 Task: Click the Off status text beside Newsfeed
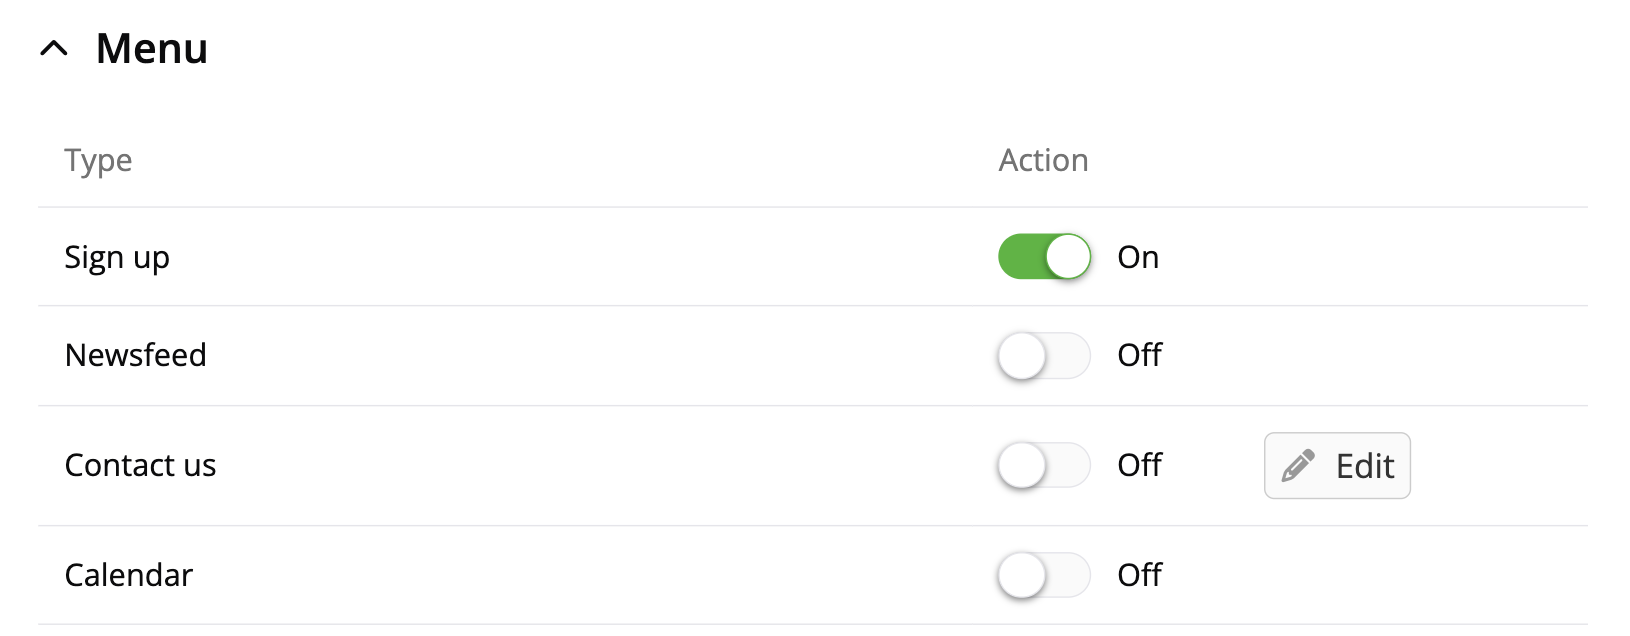tap(1139, 355)
